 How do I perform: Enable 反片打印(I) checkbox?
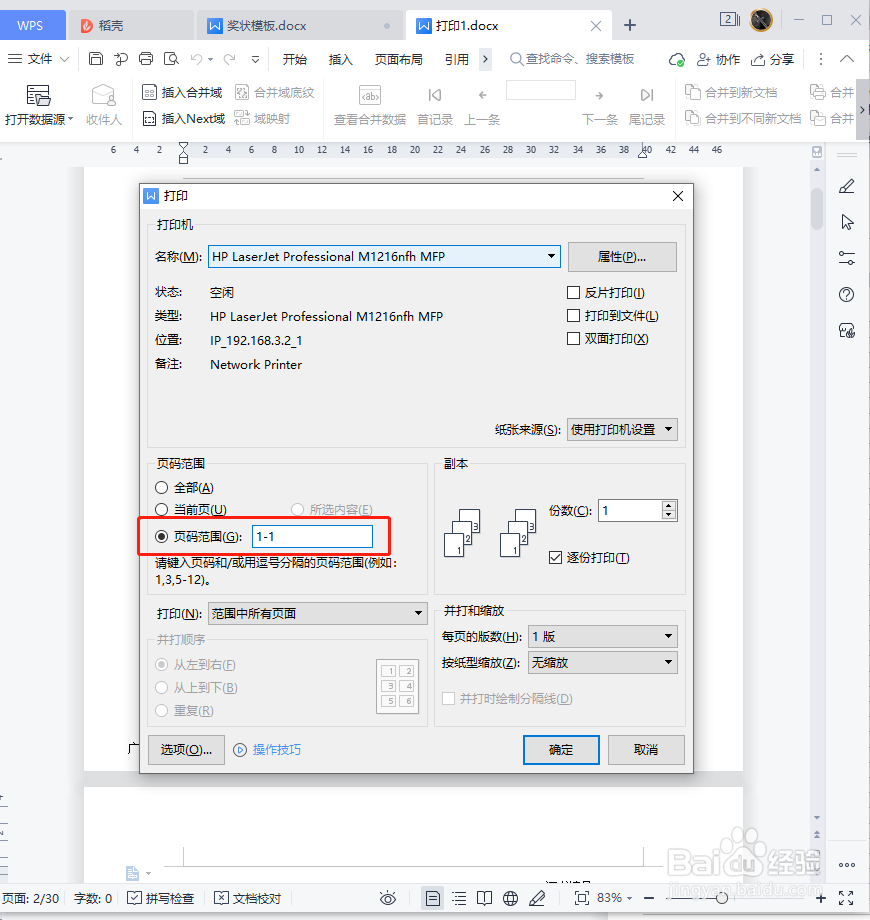click(574, 292)
